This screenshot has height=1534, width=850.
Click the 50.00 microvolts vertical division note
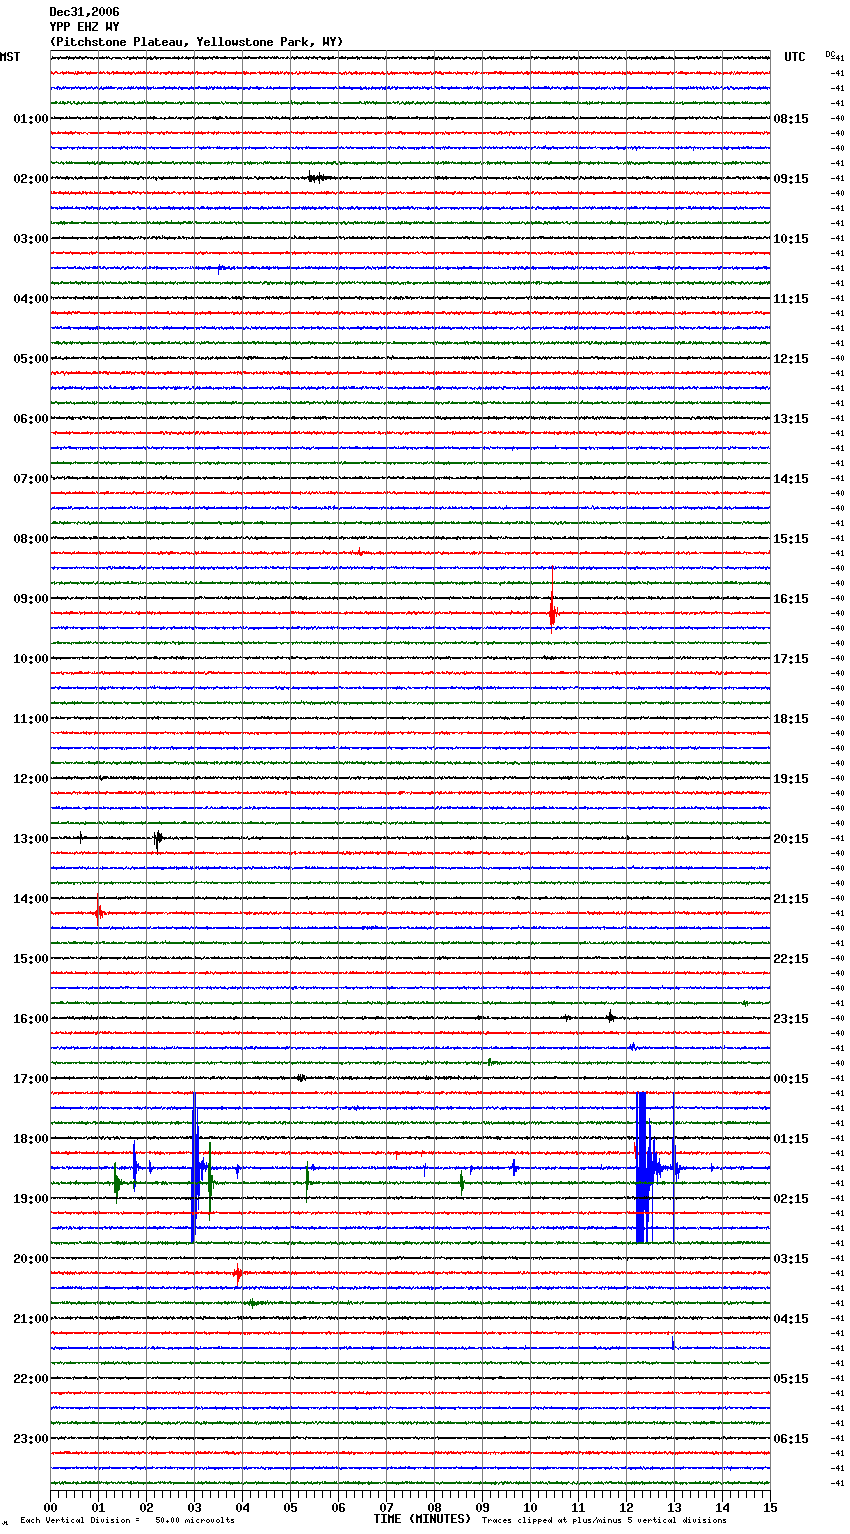pos(127,1520)
